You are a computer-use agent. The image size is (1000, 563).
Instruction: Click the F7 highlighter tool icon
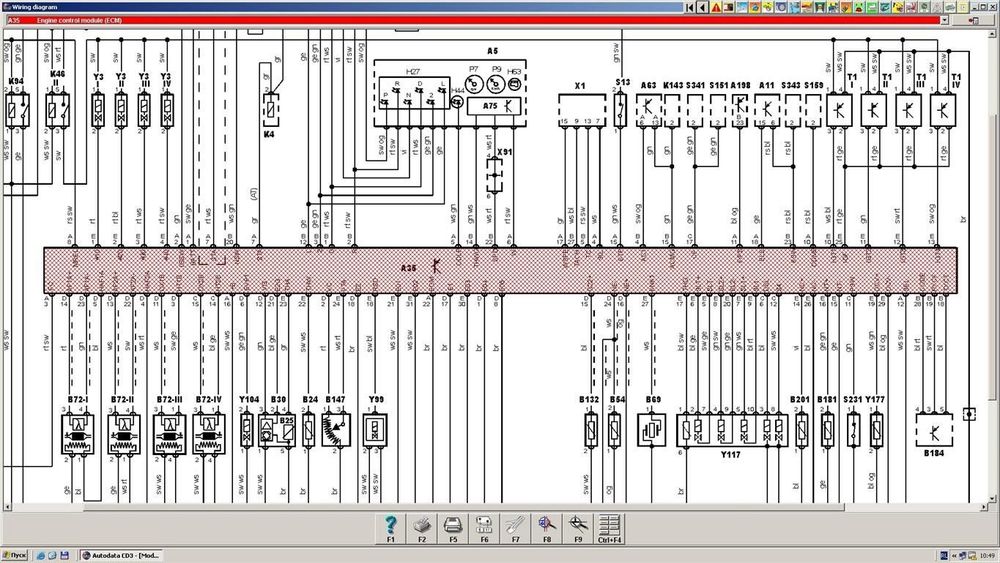pyautogui.click(x=515, y=529)
